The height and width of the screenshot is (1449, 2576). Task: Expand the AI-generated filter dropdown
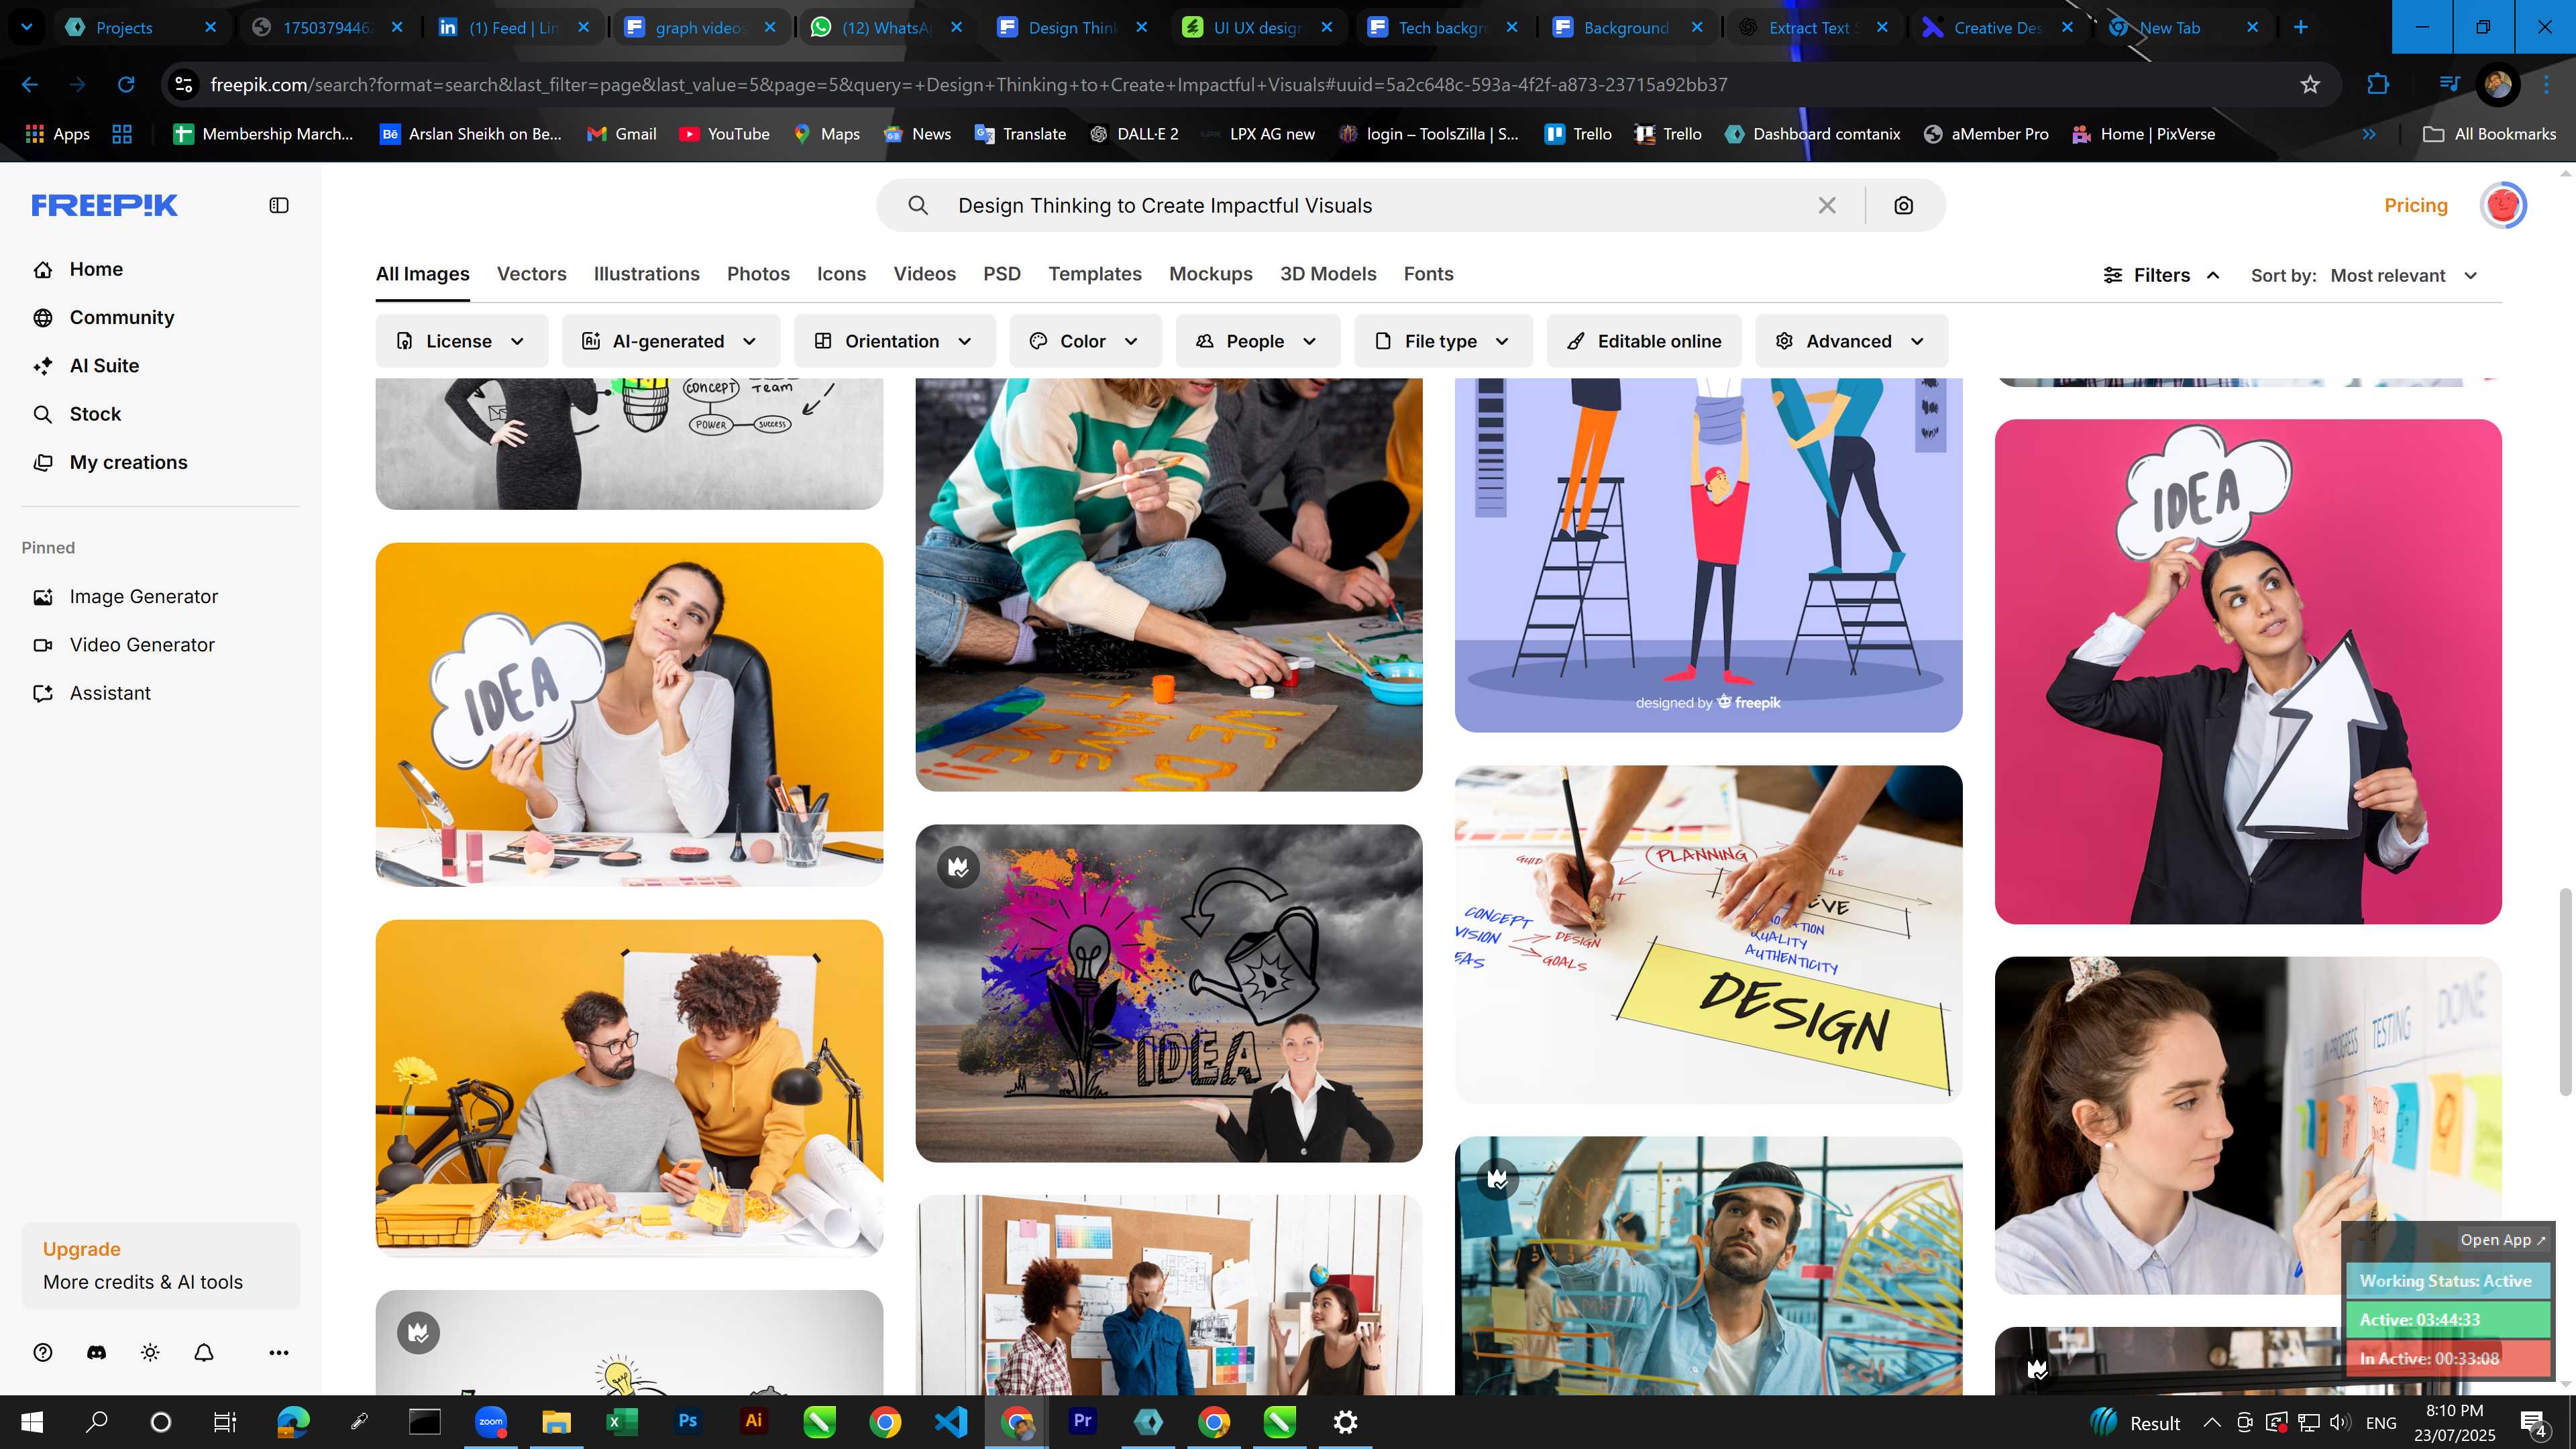tap(670, 341)
